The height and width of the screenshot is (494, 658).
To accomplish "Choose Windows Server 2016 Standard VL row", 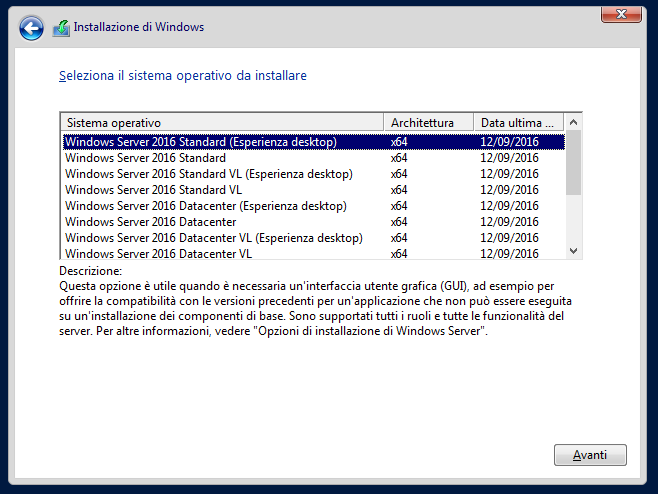I will [313, 190].
